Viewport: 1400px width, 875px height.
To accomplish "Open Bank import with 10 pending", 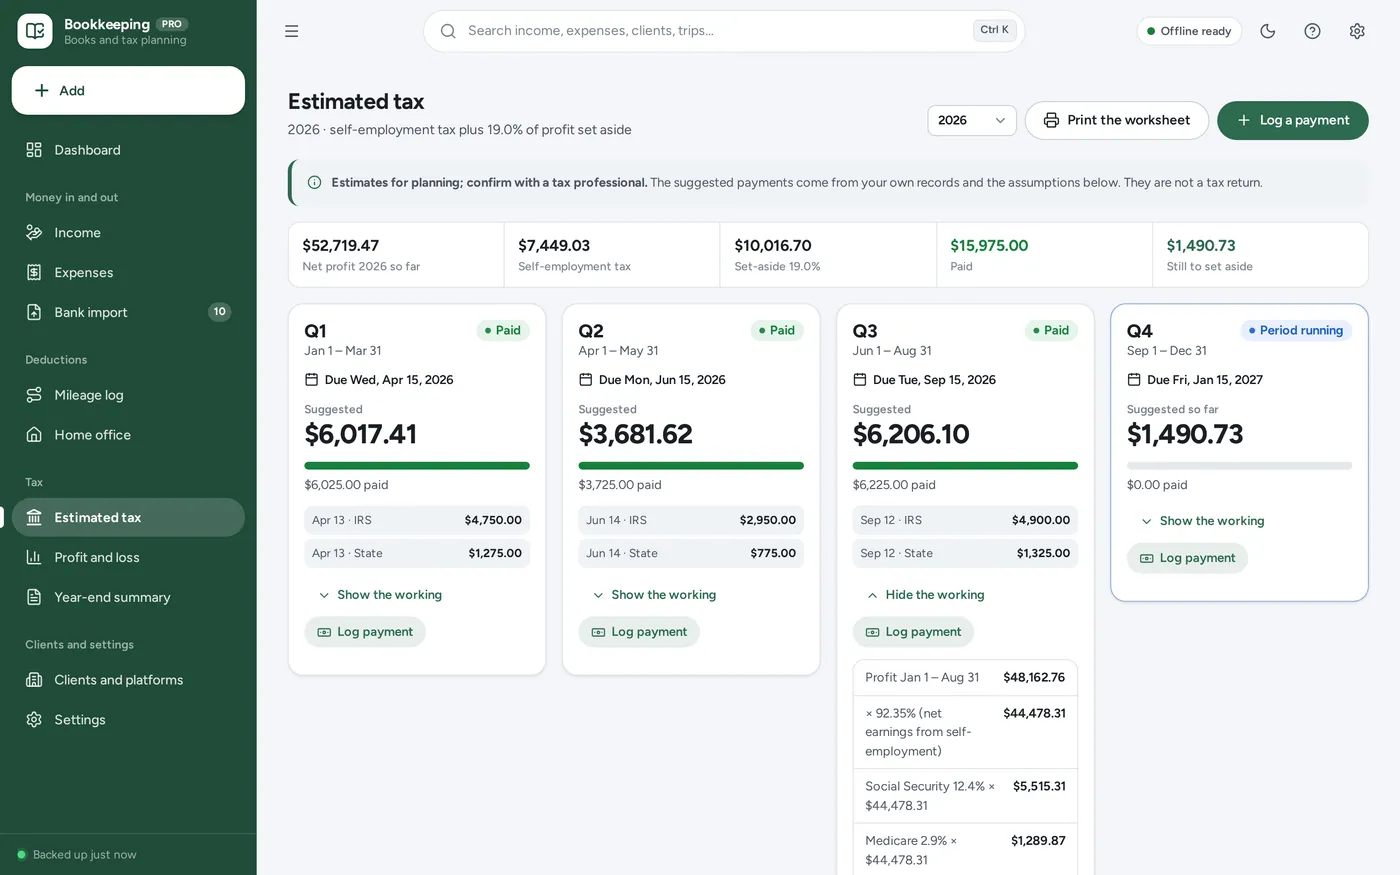I will coord(128,312).
